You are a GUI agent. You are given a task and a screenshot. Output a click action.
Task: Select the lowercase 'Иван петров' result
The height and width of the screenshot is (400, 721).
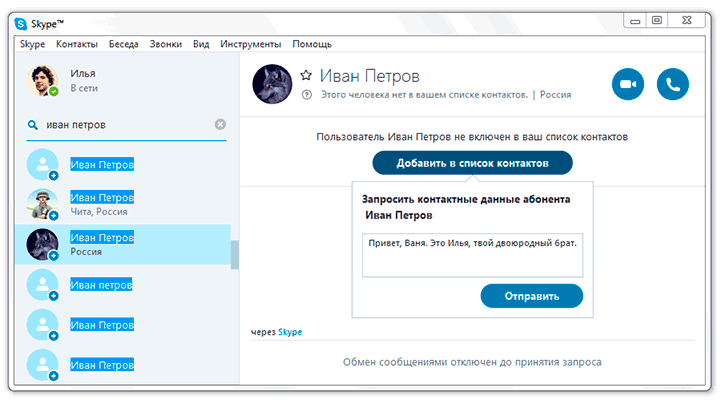123,285
